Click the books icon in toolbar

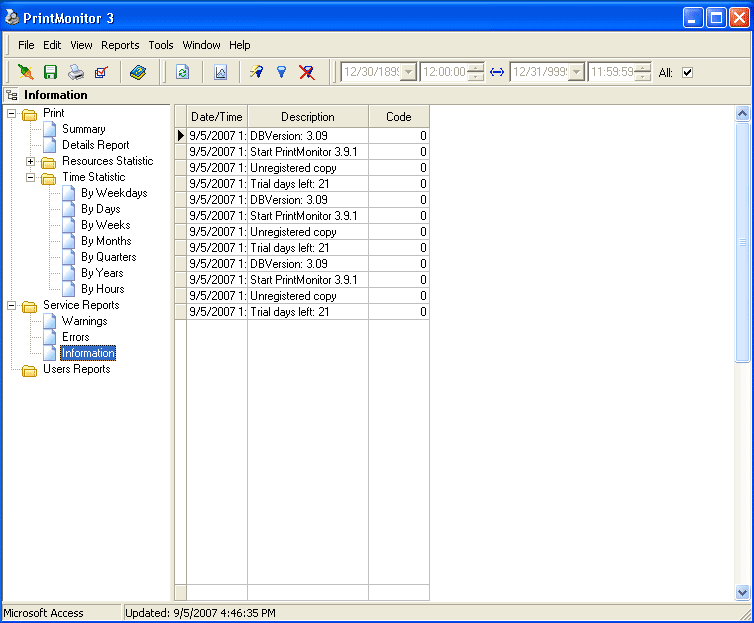[138, 72]
